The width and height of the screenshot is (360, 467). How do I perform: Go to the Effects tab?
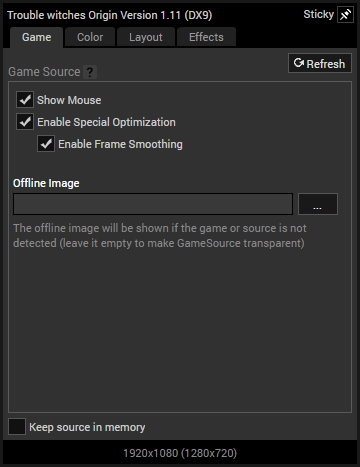(x=206, y=37)
